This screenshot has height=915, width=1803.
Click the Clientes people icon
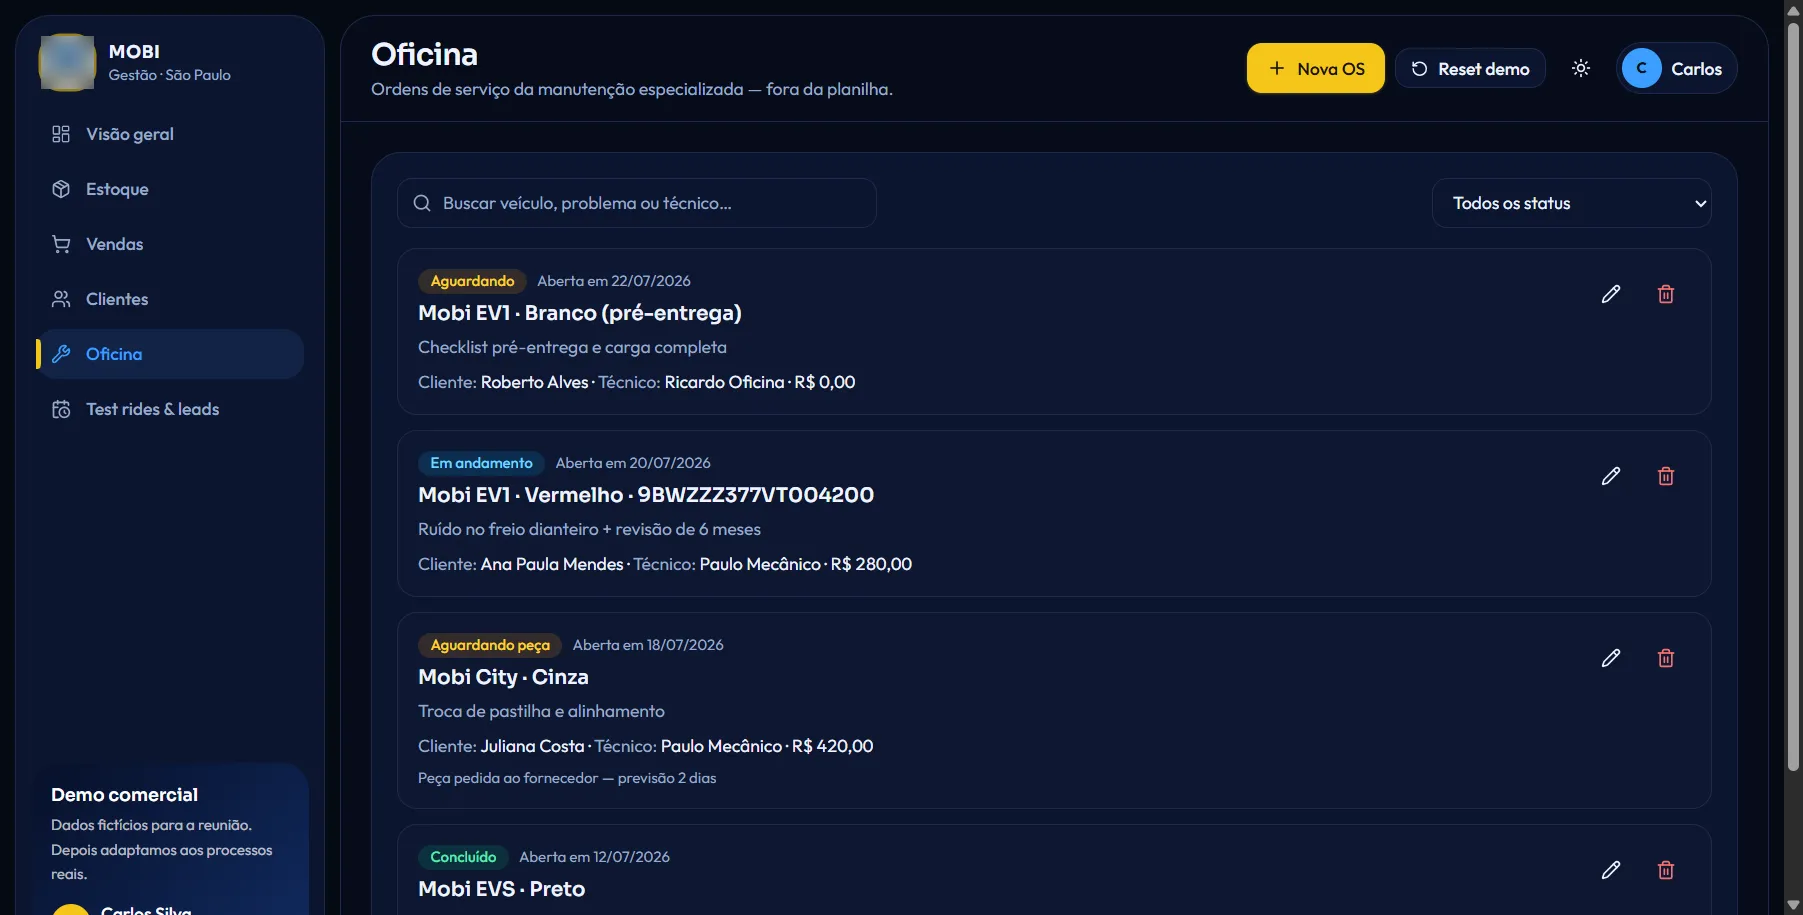click(x=61, y=299)
